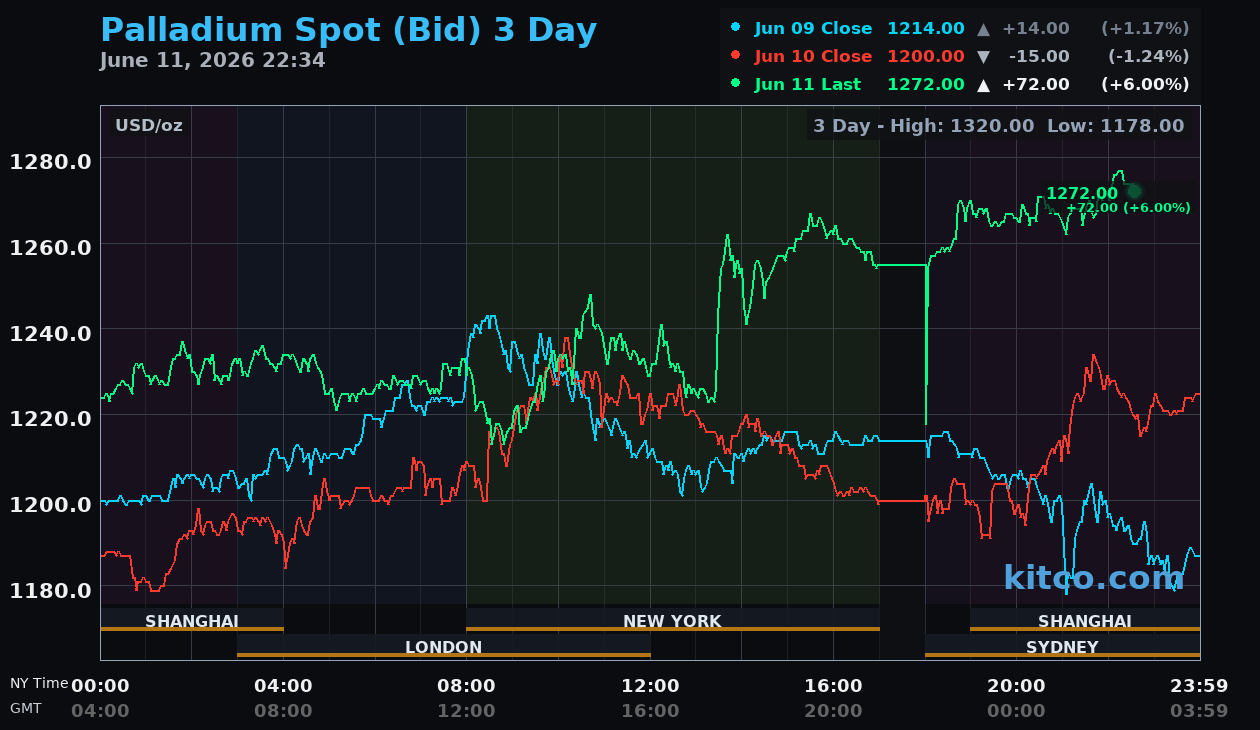Click the 1260.0 y-axis label
This screenshot has height=730, width=1260.
click(51, 247)
